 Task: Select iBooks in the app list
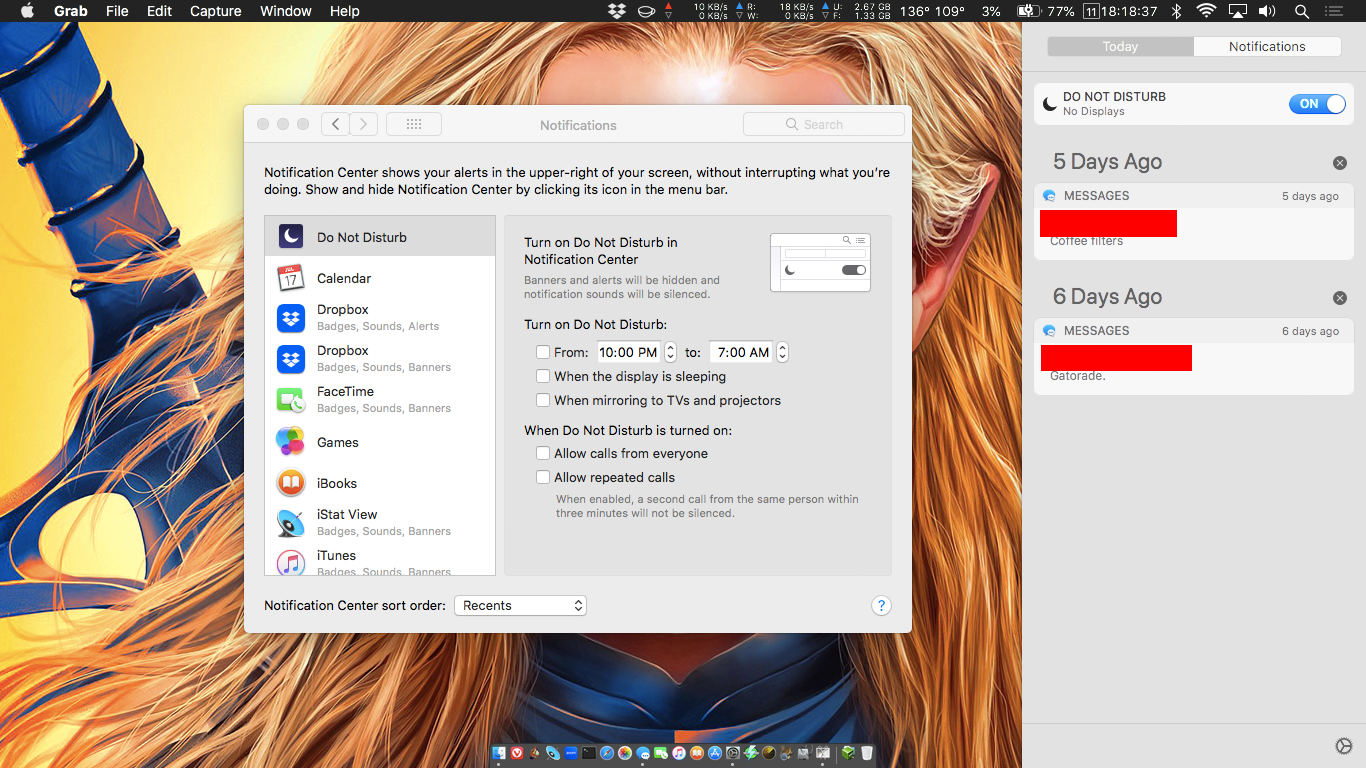[380, 483]
